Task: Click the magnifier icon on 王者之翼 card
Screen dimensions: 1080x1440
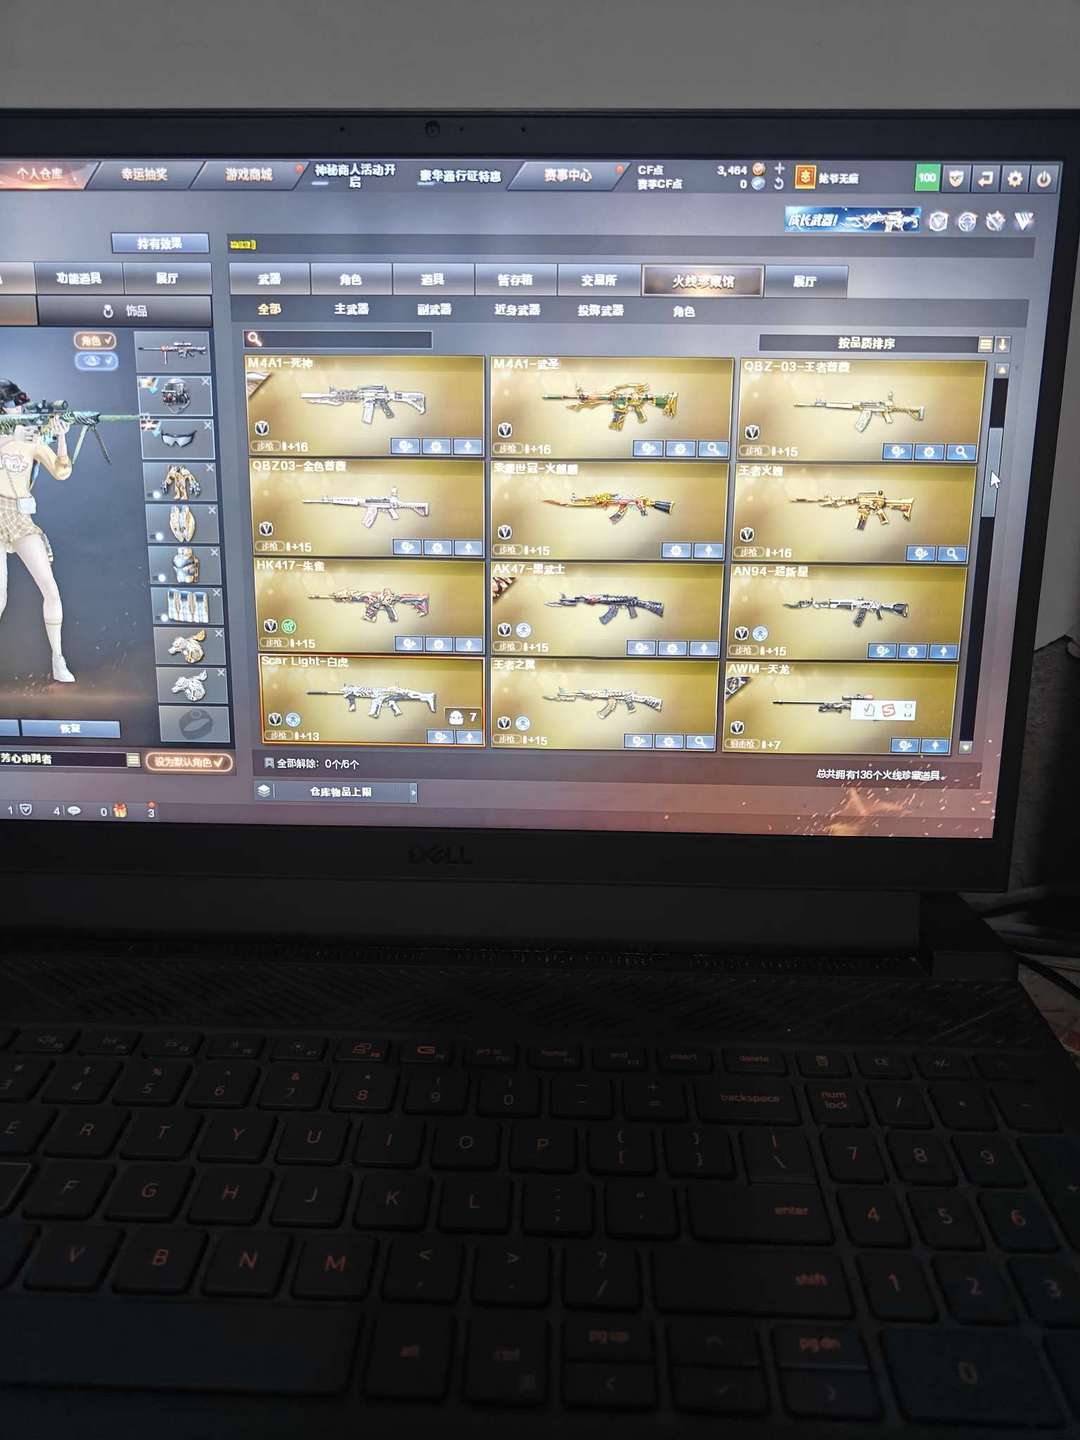Action: coord(700,741)
